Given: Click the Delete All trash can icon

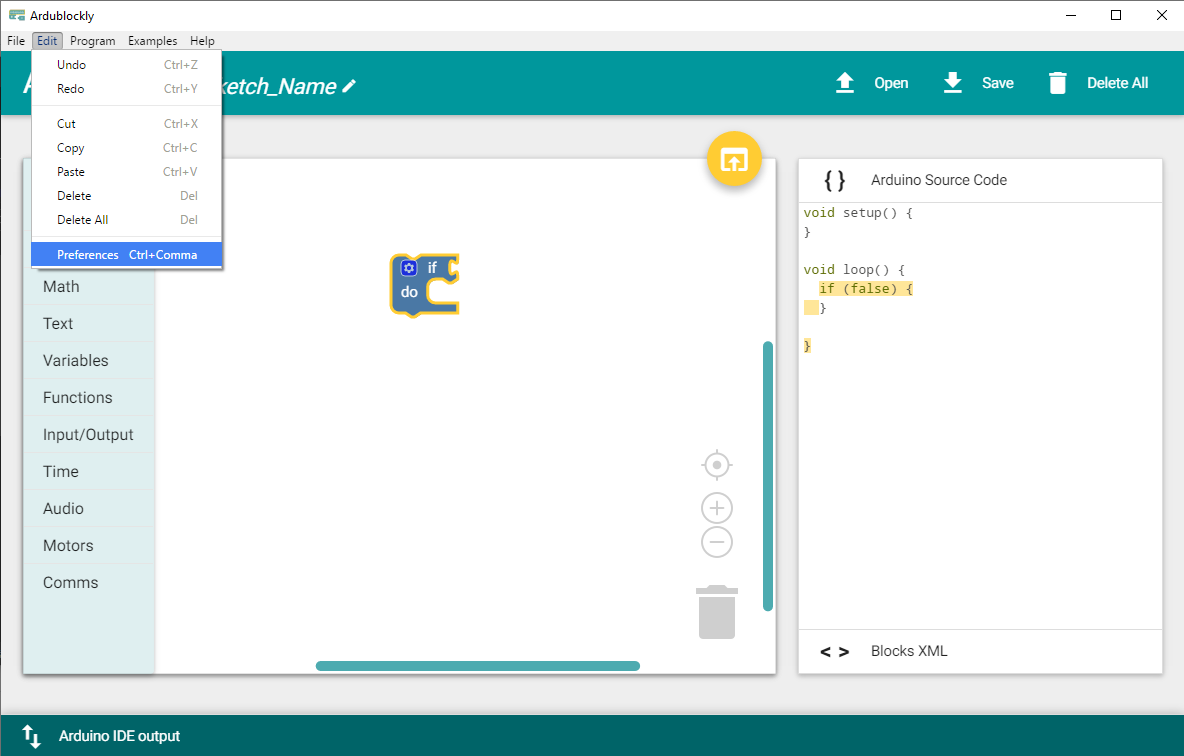Looking at the screenshot, I should tap(1058, 83).
